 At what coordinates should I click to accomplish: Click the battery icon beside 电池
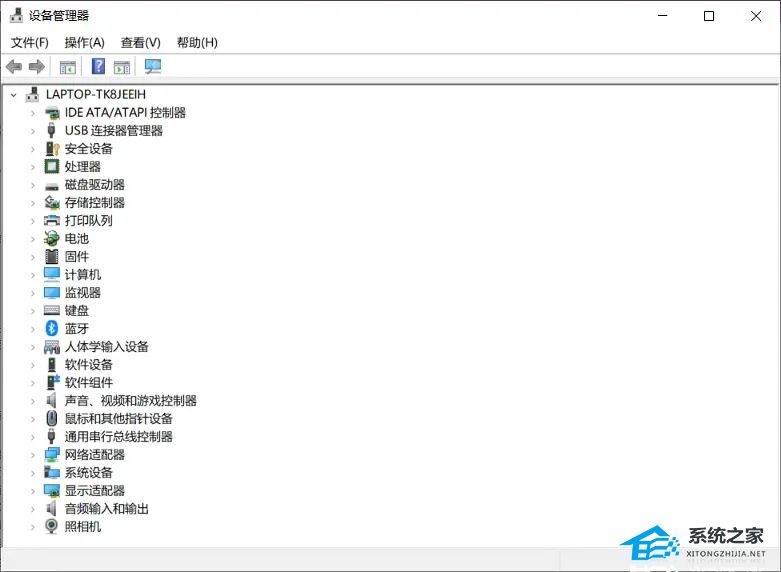52,239
